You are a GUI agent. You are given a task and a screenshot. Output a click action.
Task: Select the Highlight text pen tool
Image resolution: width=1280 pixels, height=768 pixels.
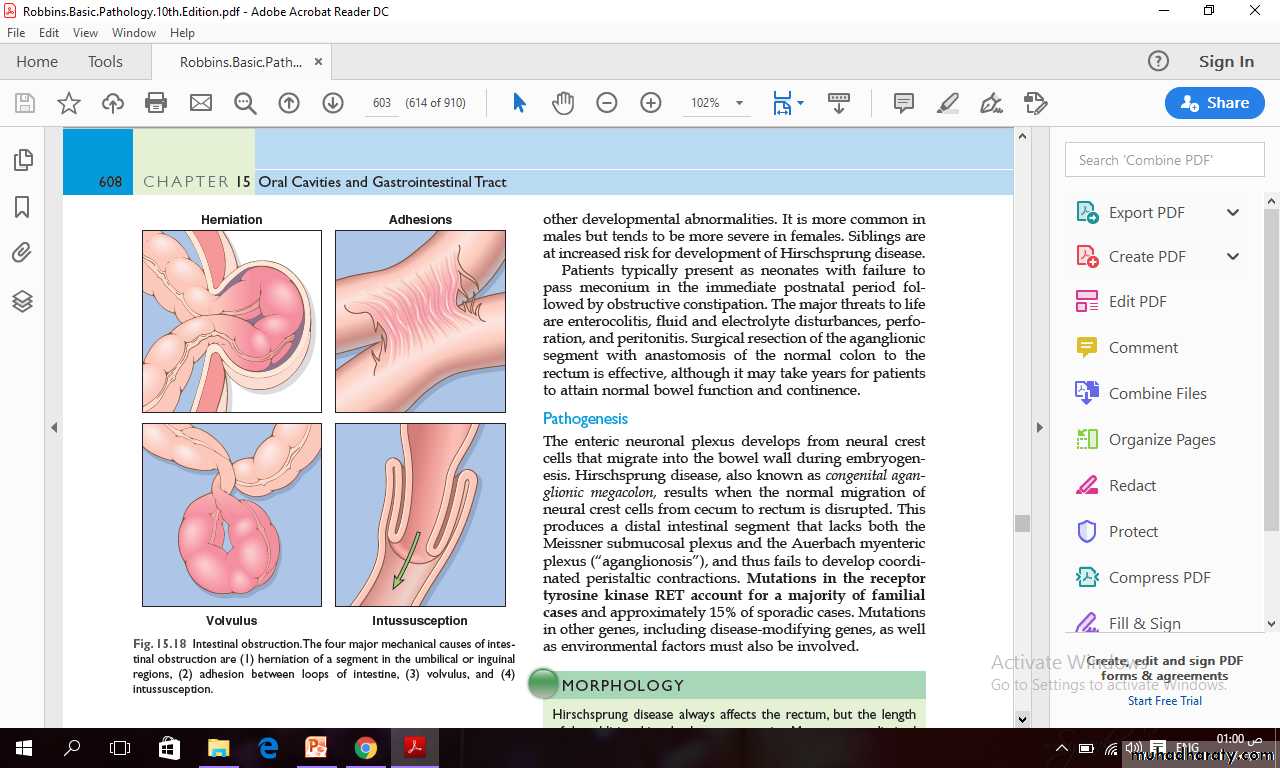coord(947,103)
